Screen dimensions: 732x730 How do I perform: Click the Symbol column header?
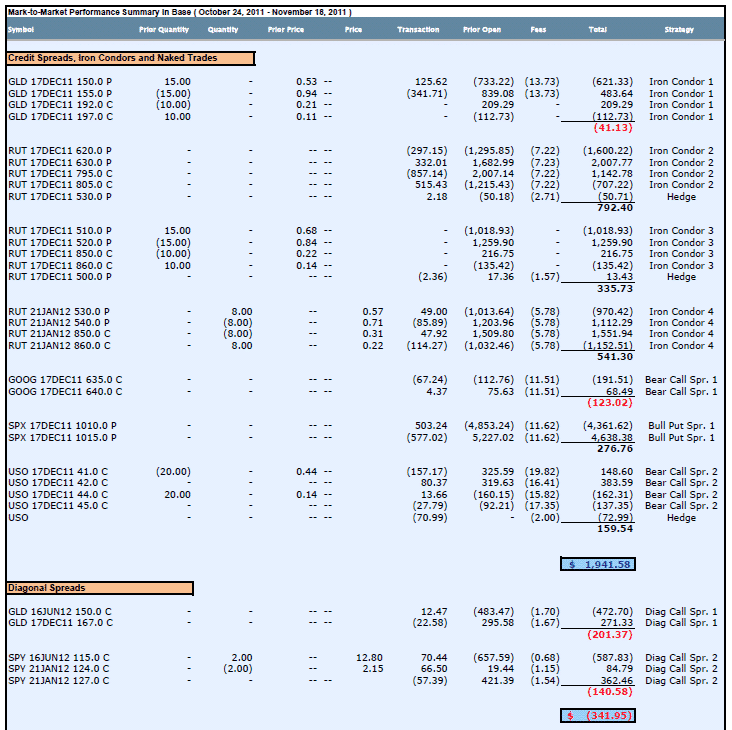21,30
